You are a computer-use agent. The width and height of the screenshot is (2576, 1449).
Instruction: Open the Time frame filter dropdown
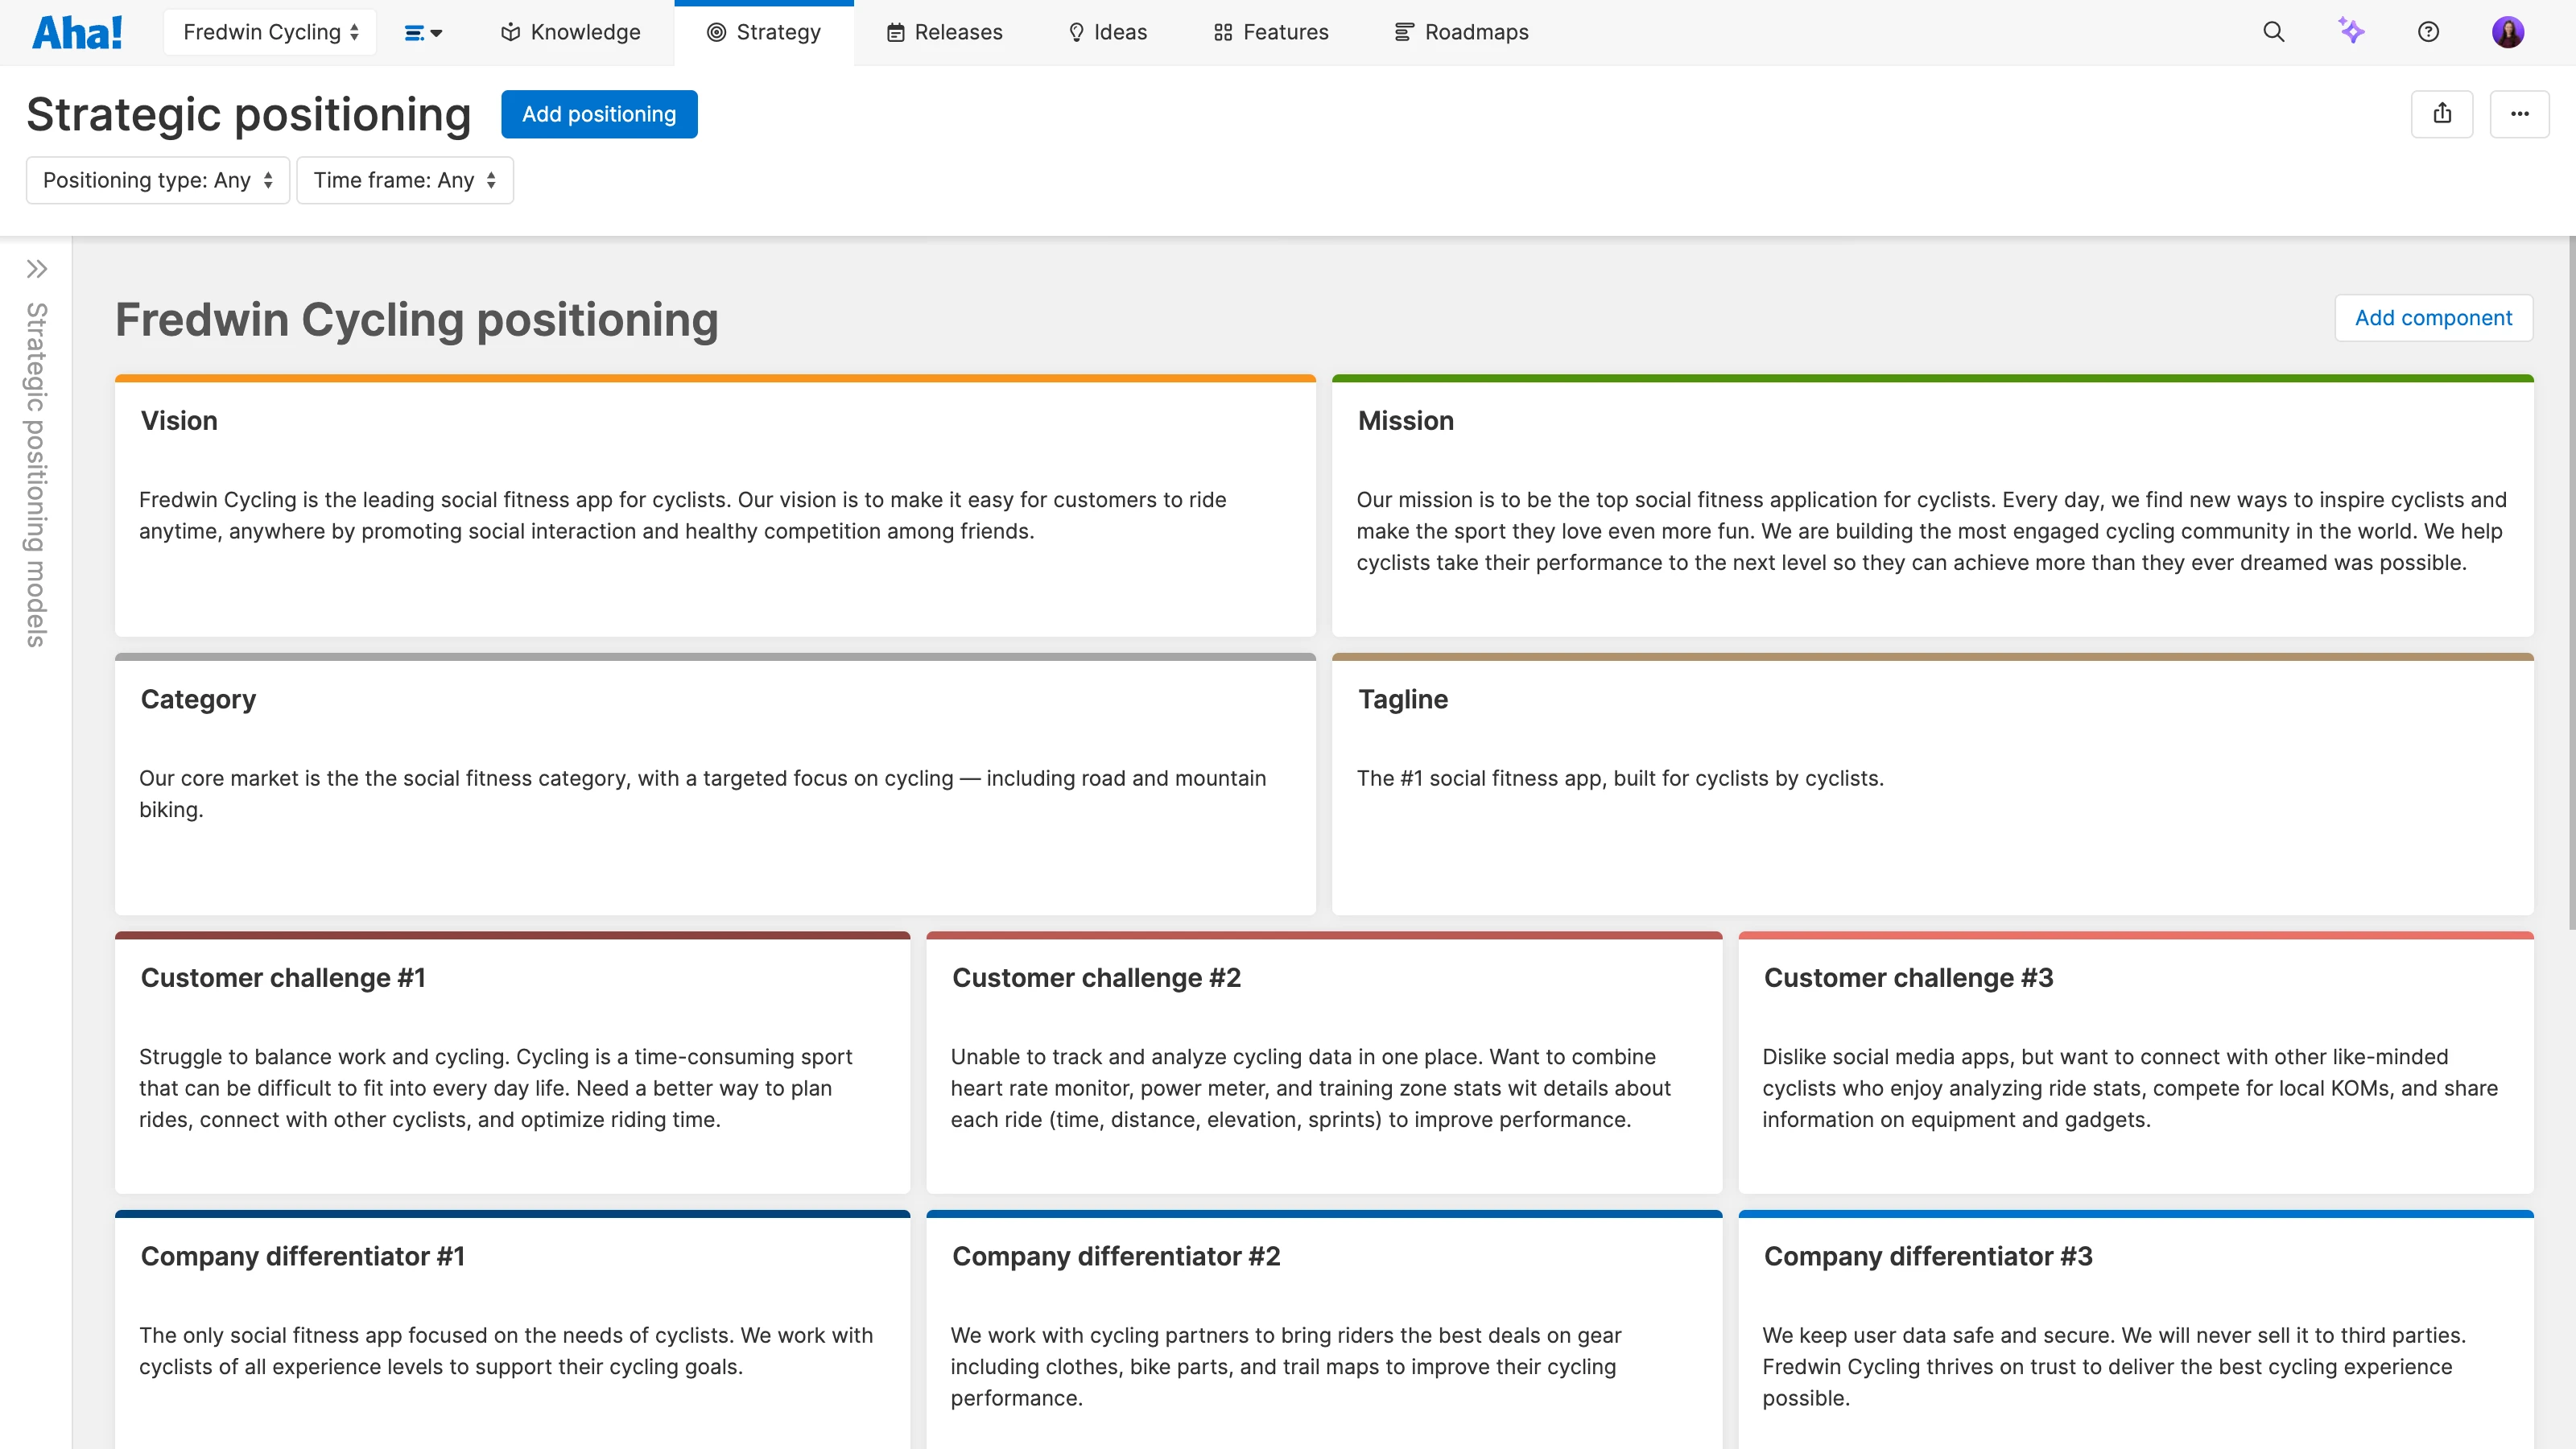pyautogui.click(x=405, y=180)
